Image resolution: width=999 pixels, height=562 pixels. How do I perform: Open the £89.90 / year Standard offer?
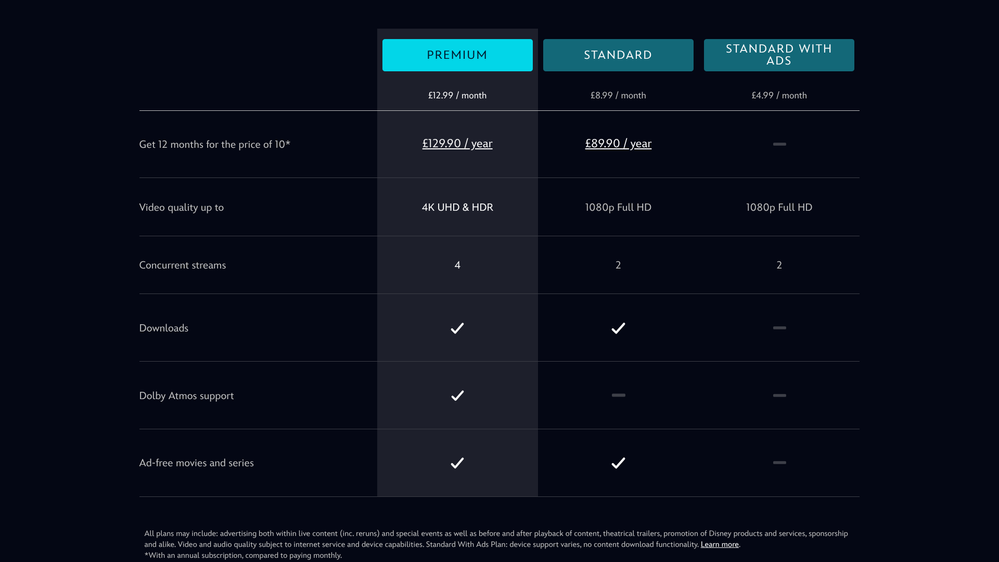[x=618, y=144]
